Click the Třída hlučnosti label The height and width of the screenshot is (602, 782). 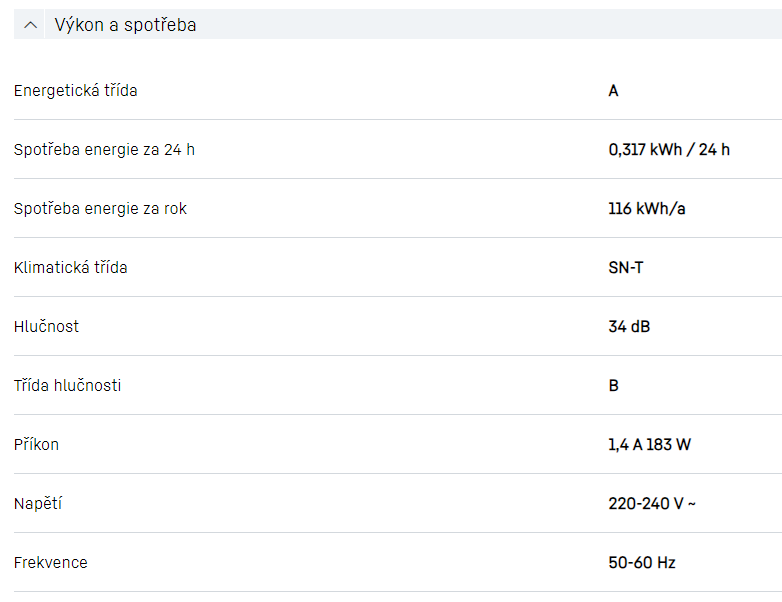pos(67,386)
